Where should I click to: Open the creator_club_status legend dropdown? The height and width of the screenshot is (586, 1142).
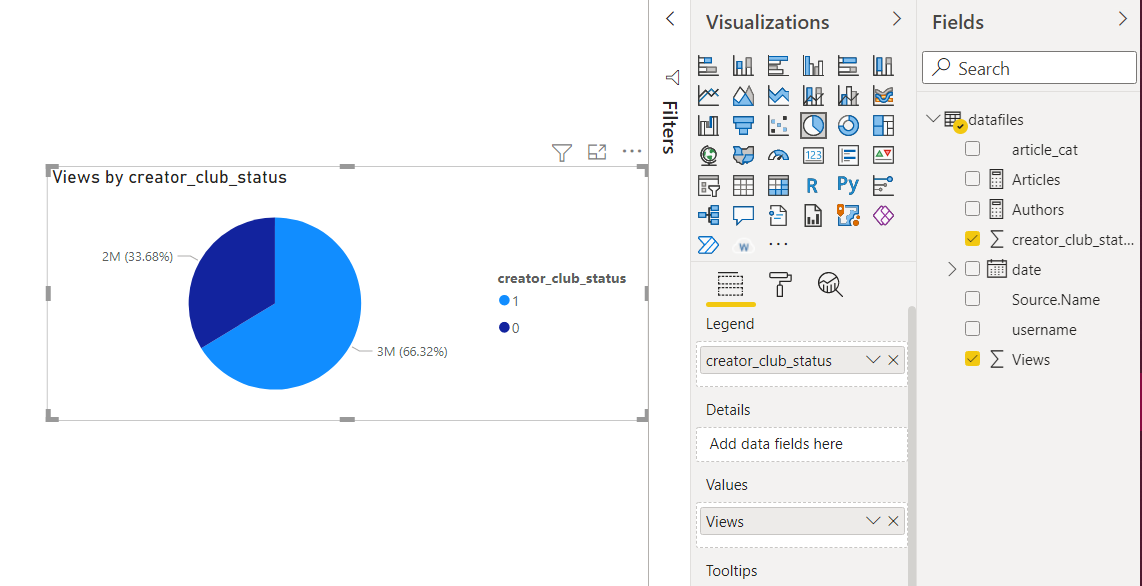(871, 359)
